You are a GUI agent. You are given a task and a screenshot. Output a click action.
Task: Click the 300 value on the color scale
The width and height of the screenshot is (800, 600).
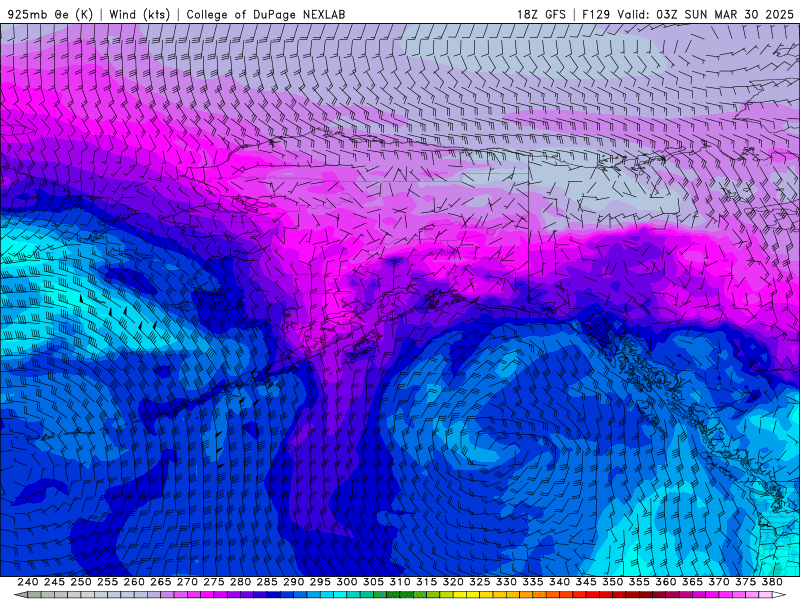(x=346, y=582)
